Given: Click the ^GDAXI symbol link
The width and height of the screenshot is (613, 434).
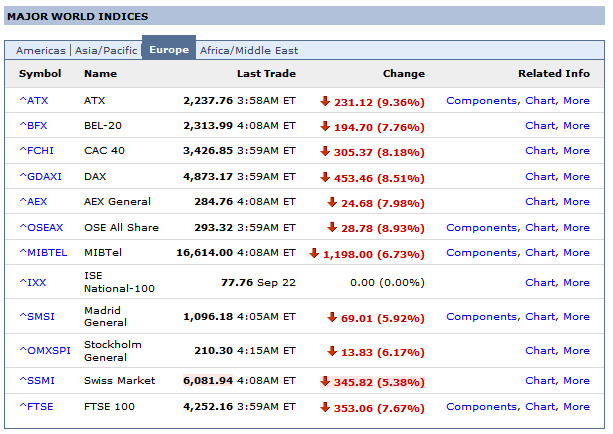Looking at the screenshot, I should tap(40, 177).
